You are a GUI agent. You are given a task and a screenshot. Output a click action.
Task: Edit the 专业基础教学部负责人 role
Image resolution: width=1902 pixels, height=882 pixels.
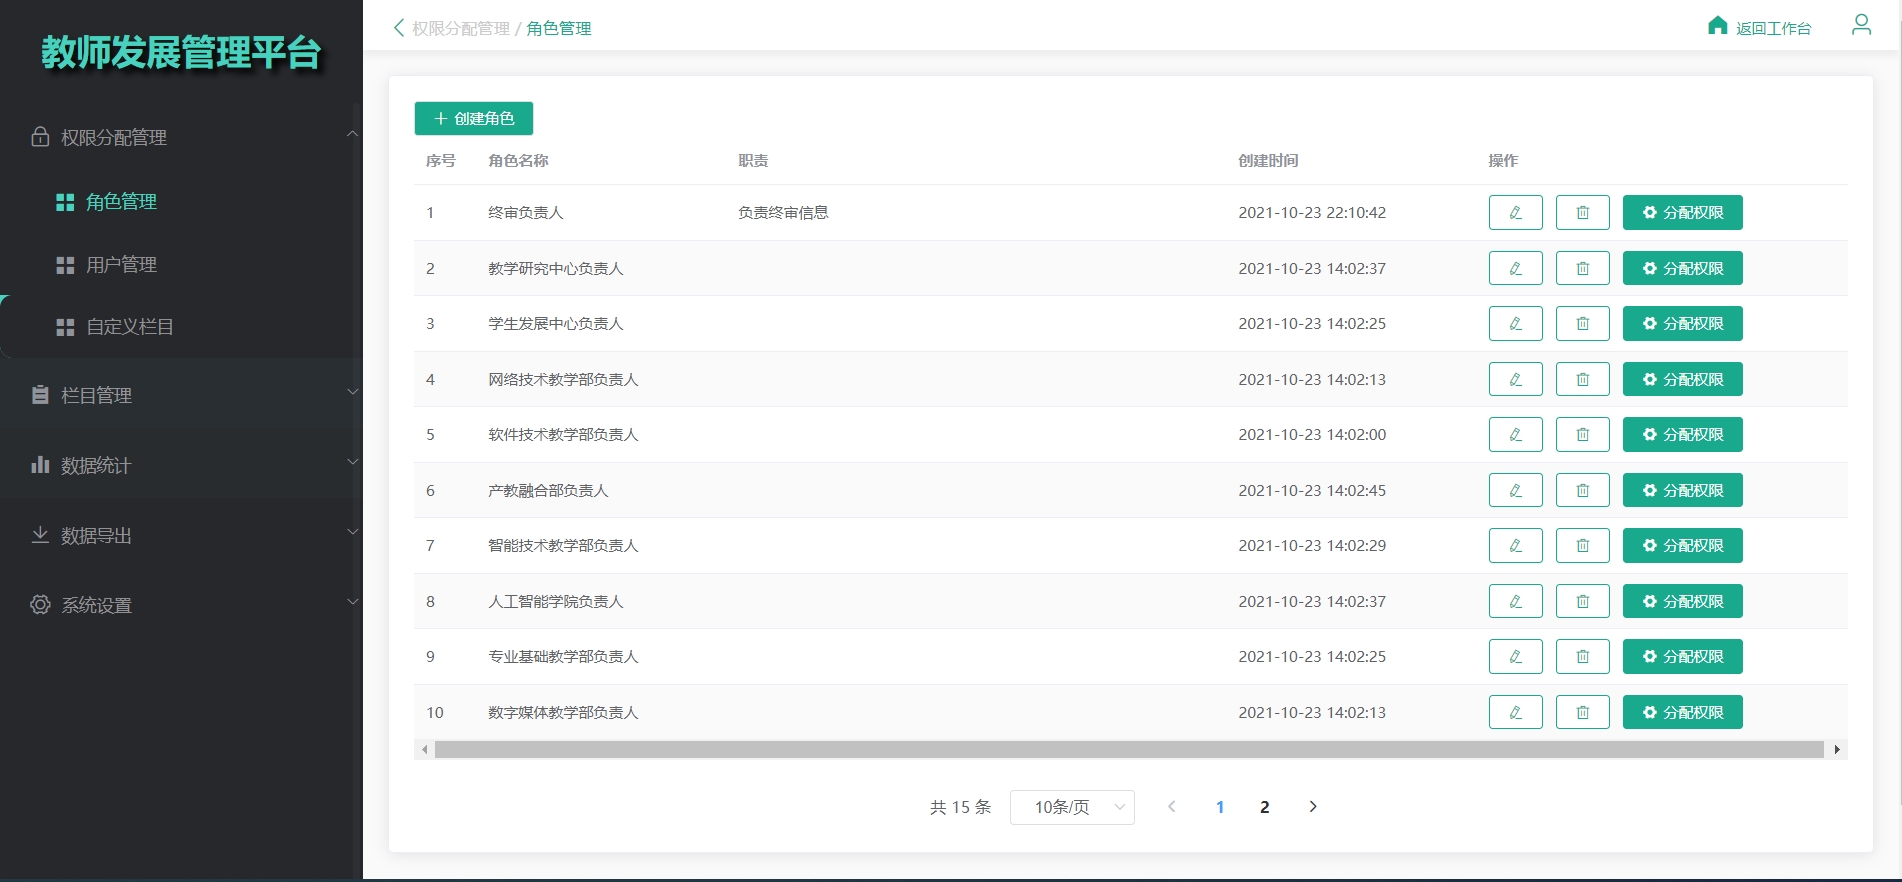[x=1515, y=657]
